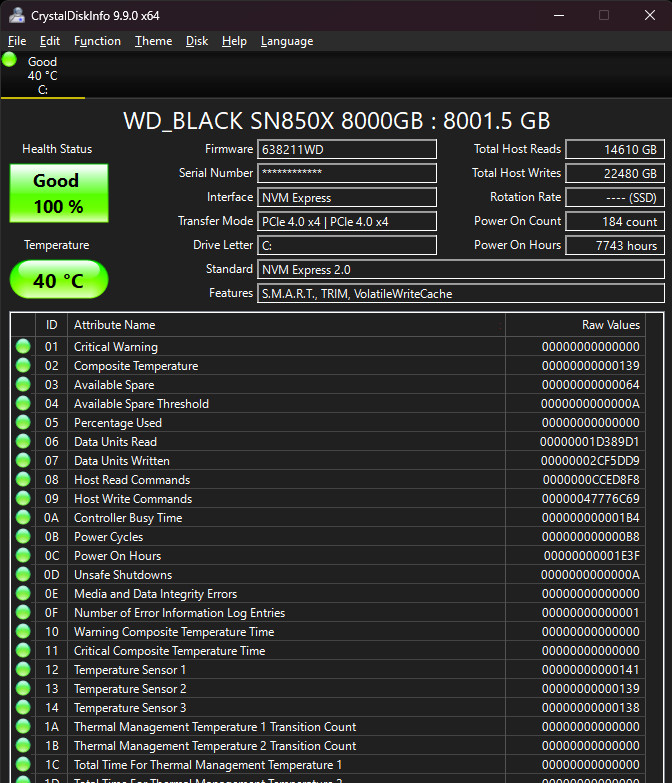Select the Data Units Read attribute name
Screen dimensions: 672x783
[x=115, y=442]
